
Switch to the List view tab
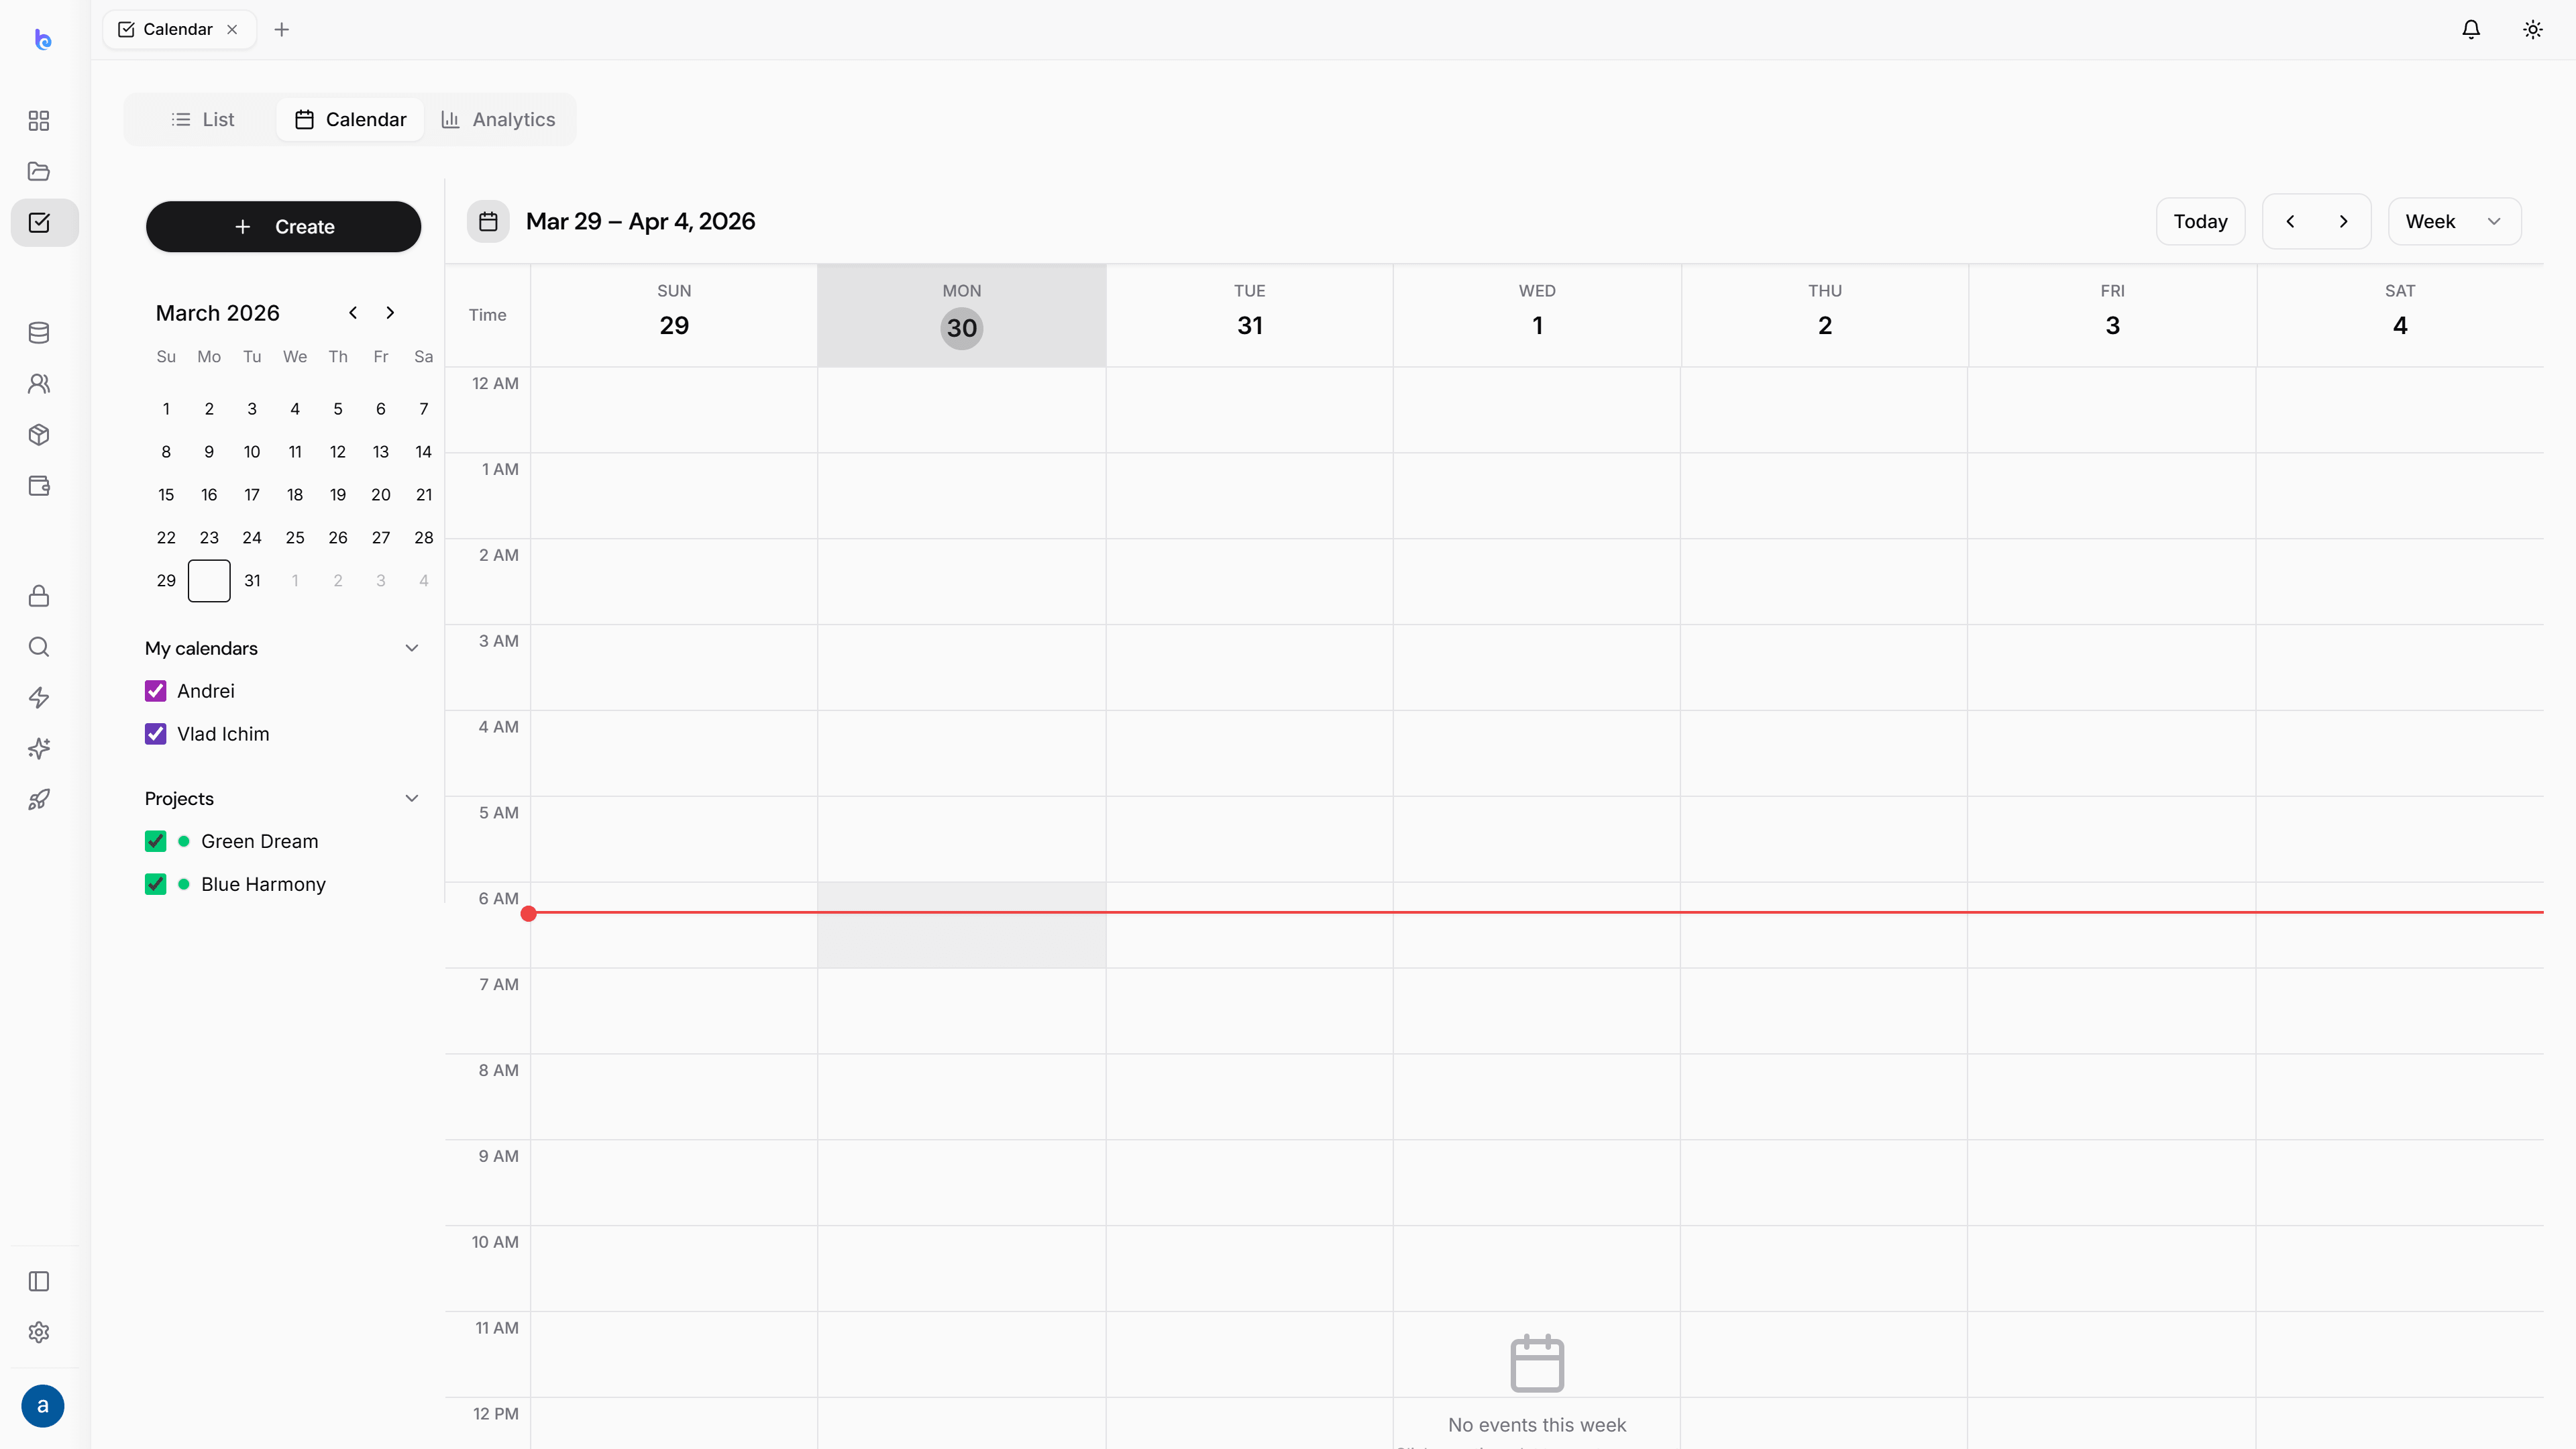203,119
